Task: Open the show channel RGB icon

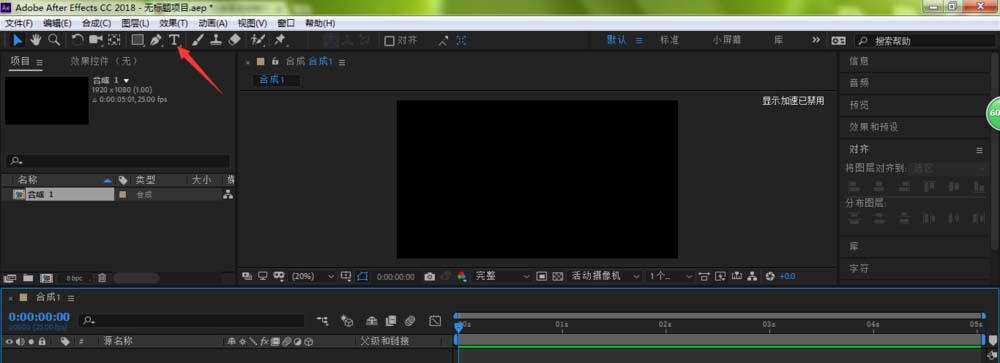Action: pyautogui.click(x=462, y=276)
